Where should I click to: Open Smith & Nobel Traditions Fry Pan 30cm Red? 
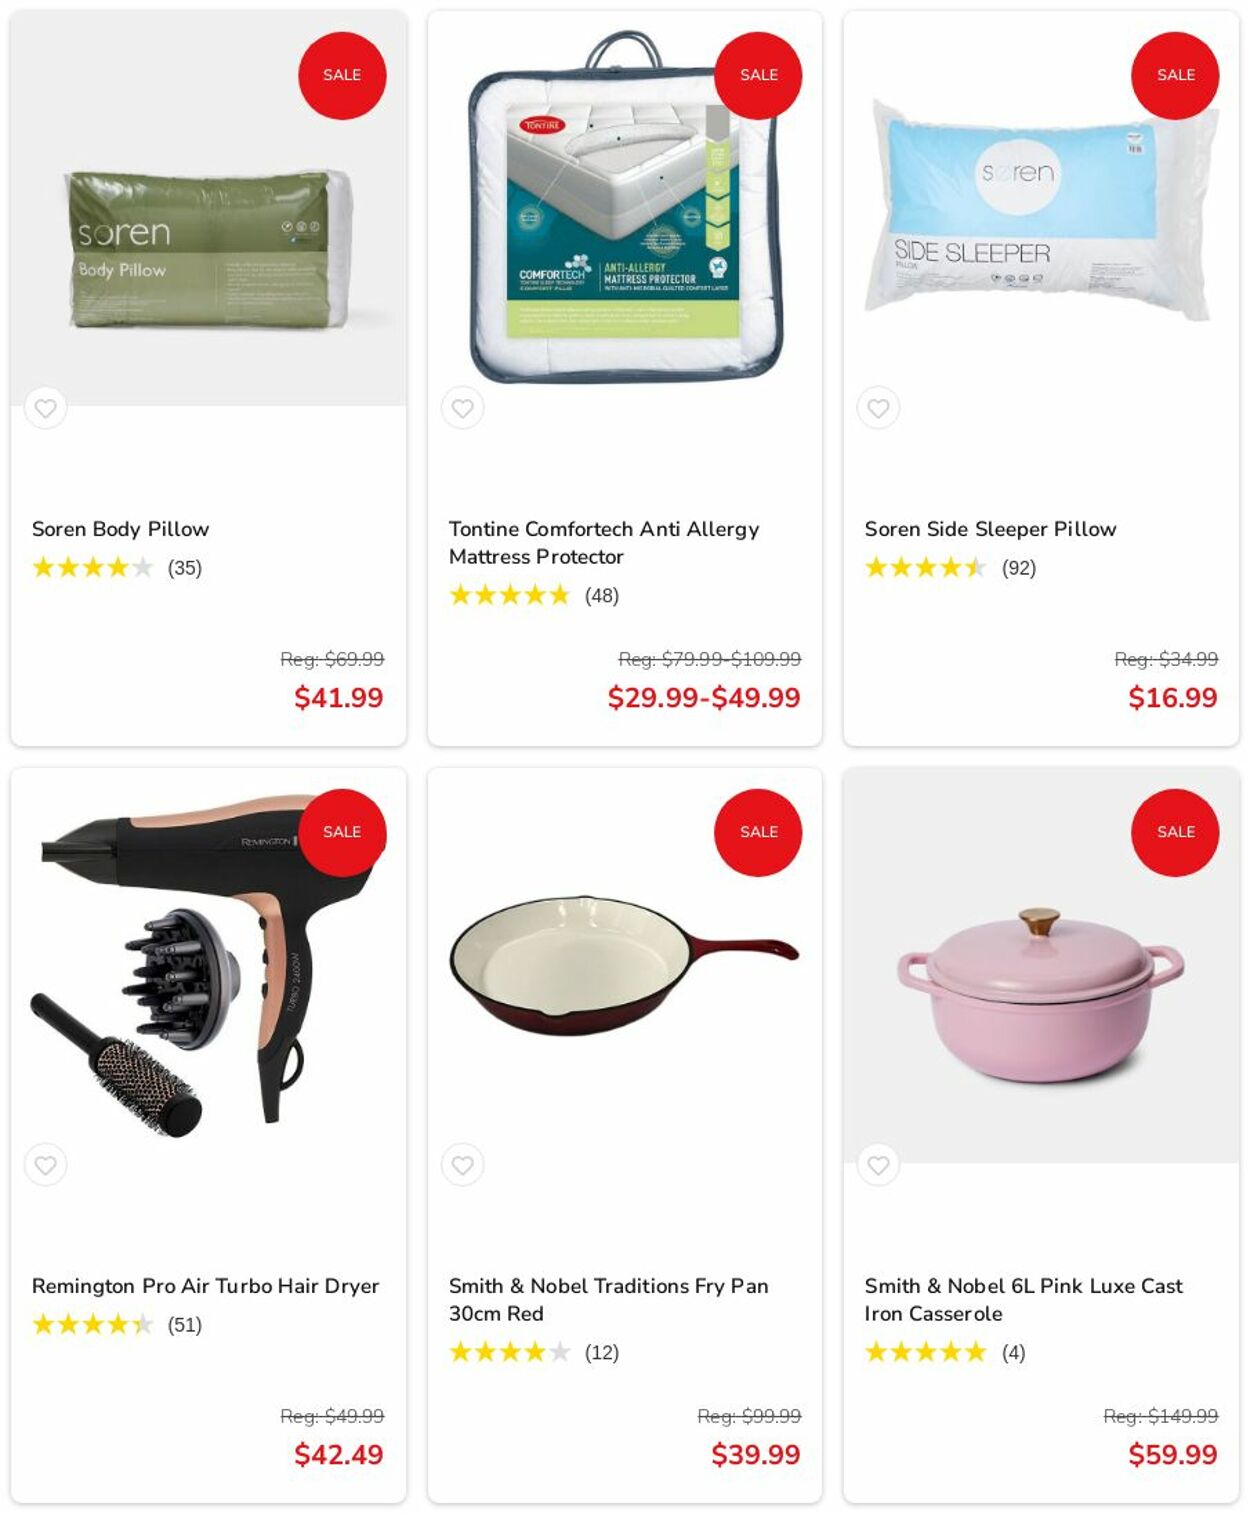click(x=608, y=1300)
